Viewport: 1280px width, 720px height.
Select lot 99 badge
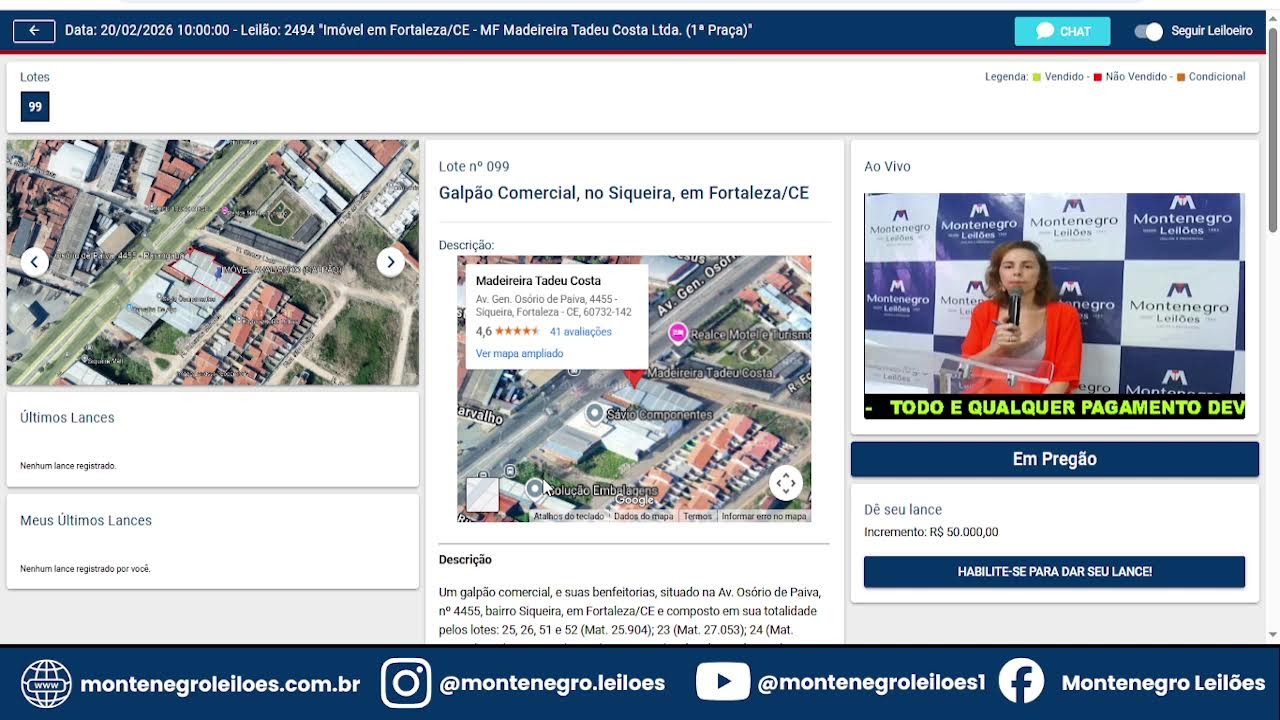click(35, 107)
